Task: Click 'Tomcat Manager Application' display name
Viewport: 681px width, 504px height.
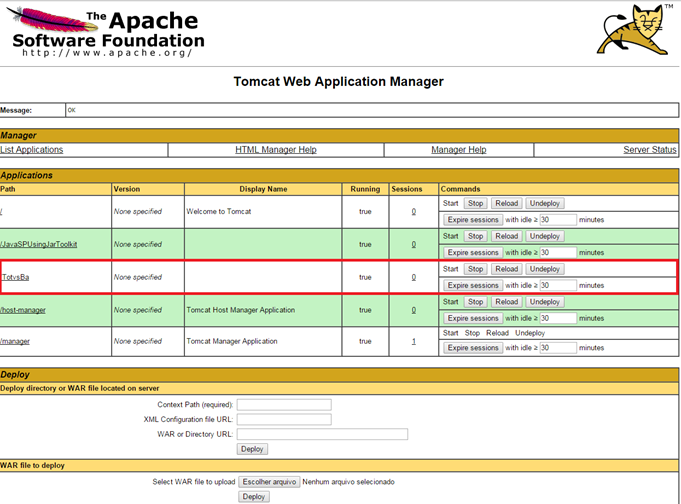Action: (232, 342)
